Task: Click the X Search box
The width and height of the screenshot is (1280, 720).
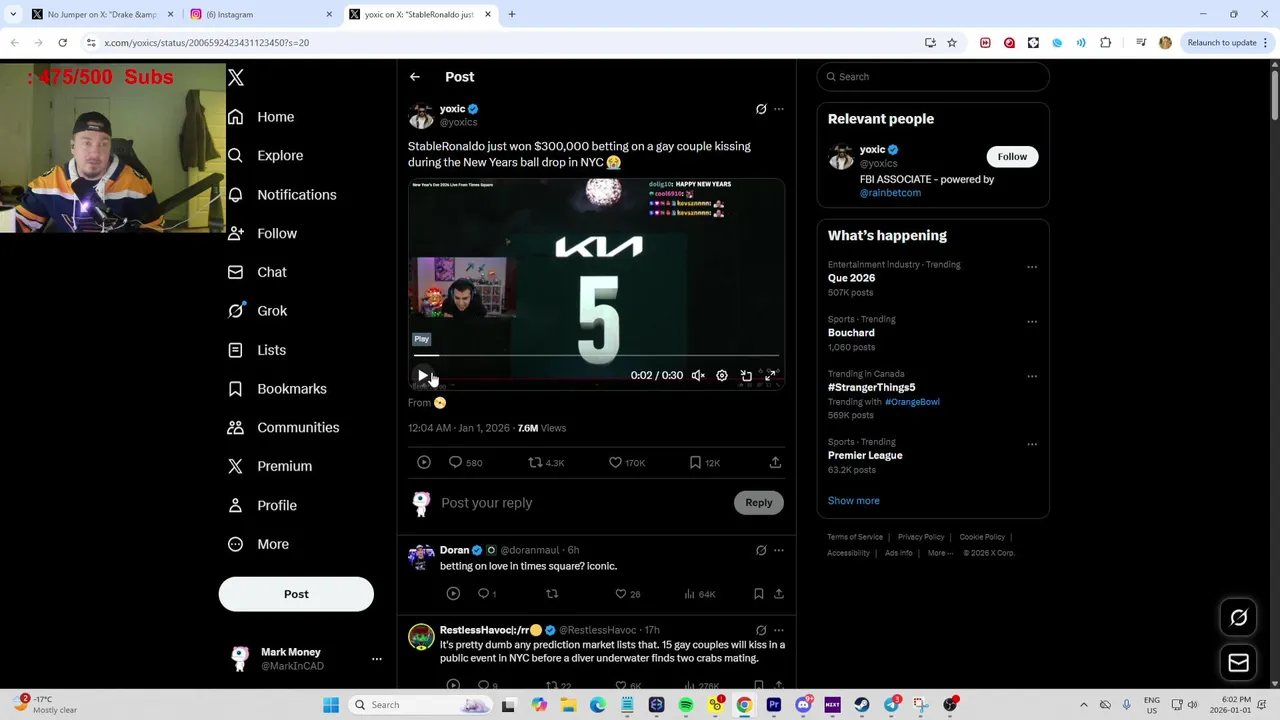Action: 933,77
